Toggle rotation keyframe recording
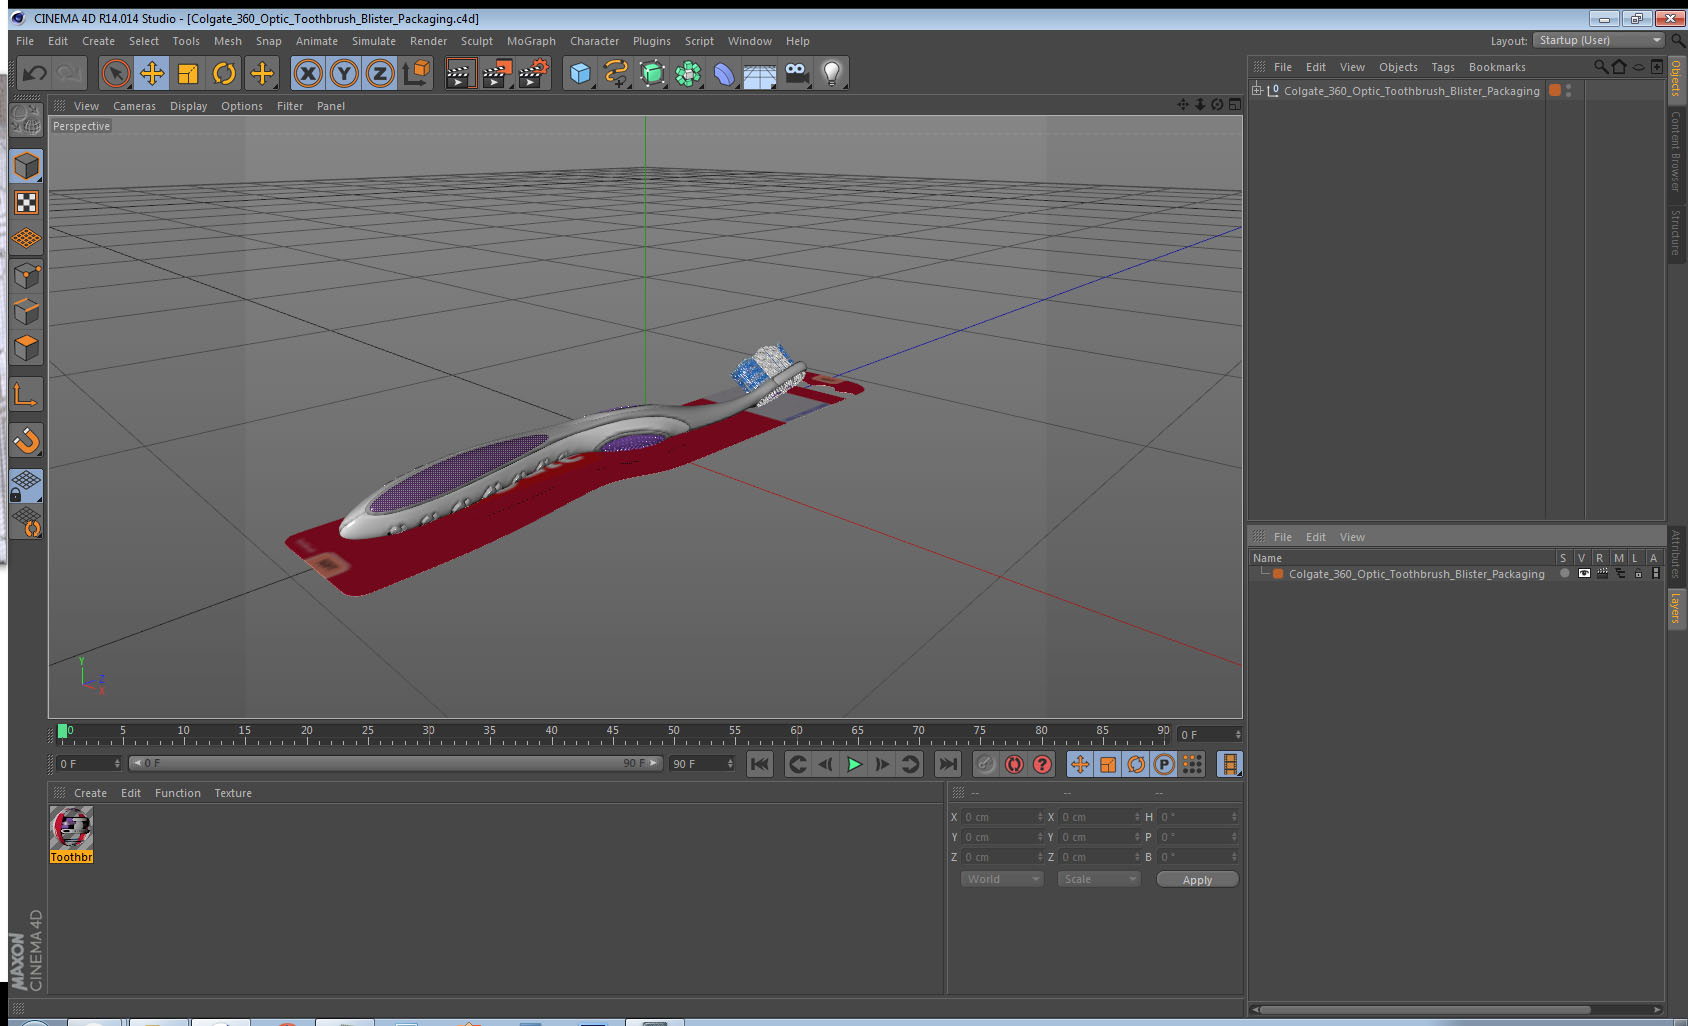The width and height of the screenshot is (1688, 1026). (1136, 764)
